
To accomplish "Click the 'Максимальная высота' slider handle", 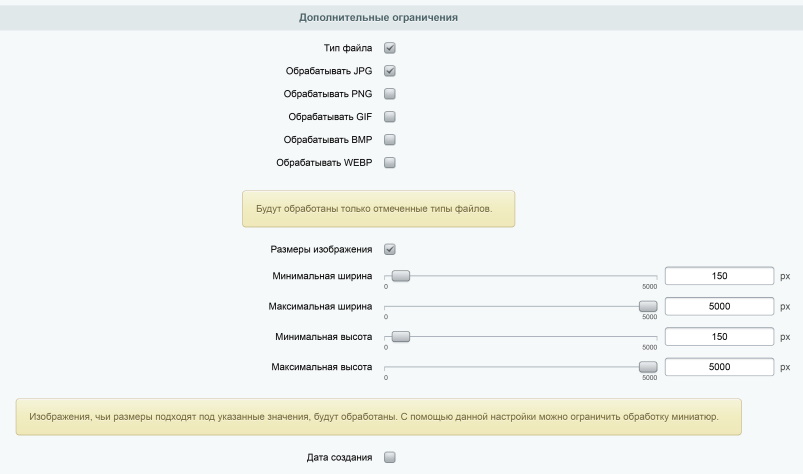I will tap(648, 368).
